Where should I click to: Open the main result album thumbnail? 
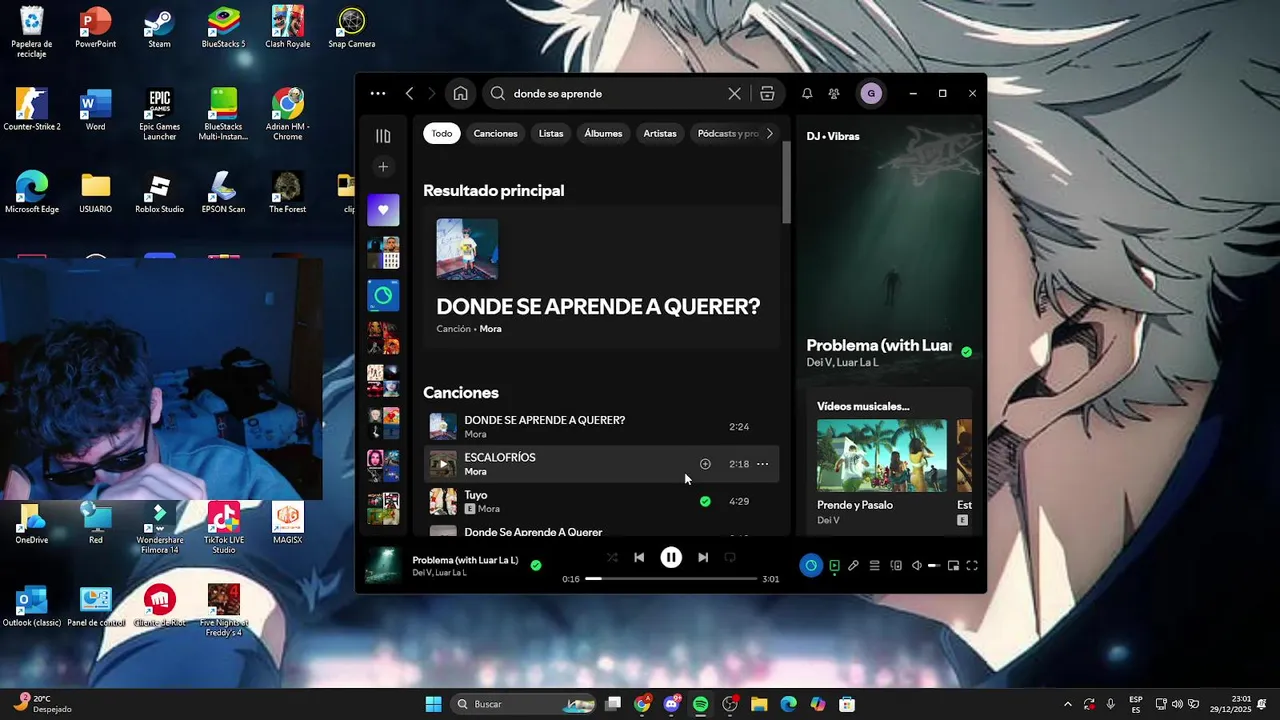tap(467, 249)
